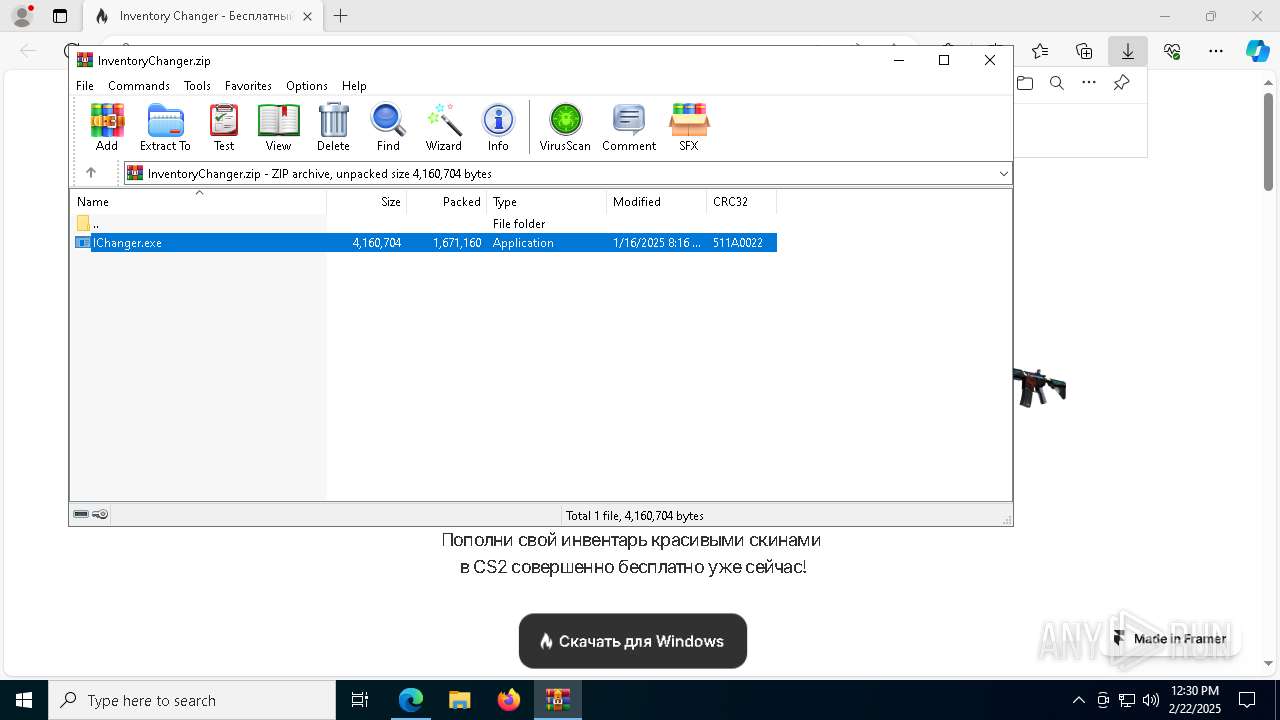
Task: Open the Edge tab actions menu
Action: [60, 16]
